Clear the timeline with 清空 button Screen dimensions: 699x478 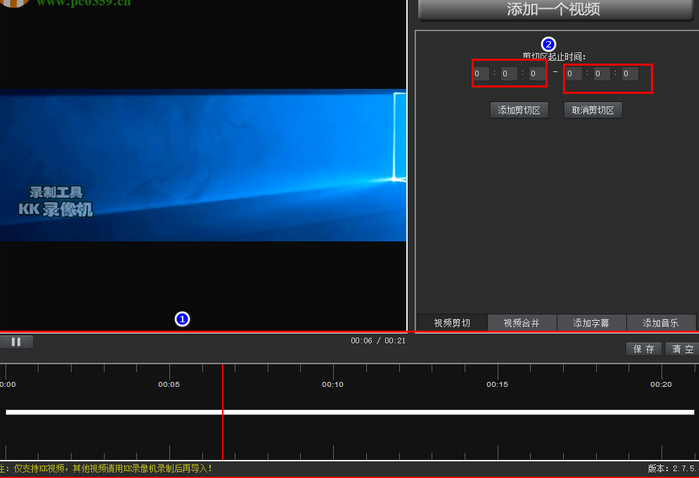[x=682, y=349]
